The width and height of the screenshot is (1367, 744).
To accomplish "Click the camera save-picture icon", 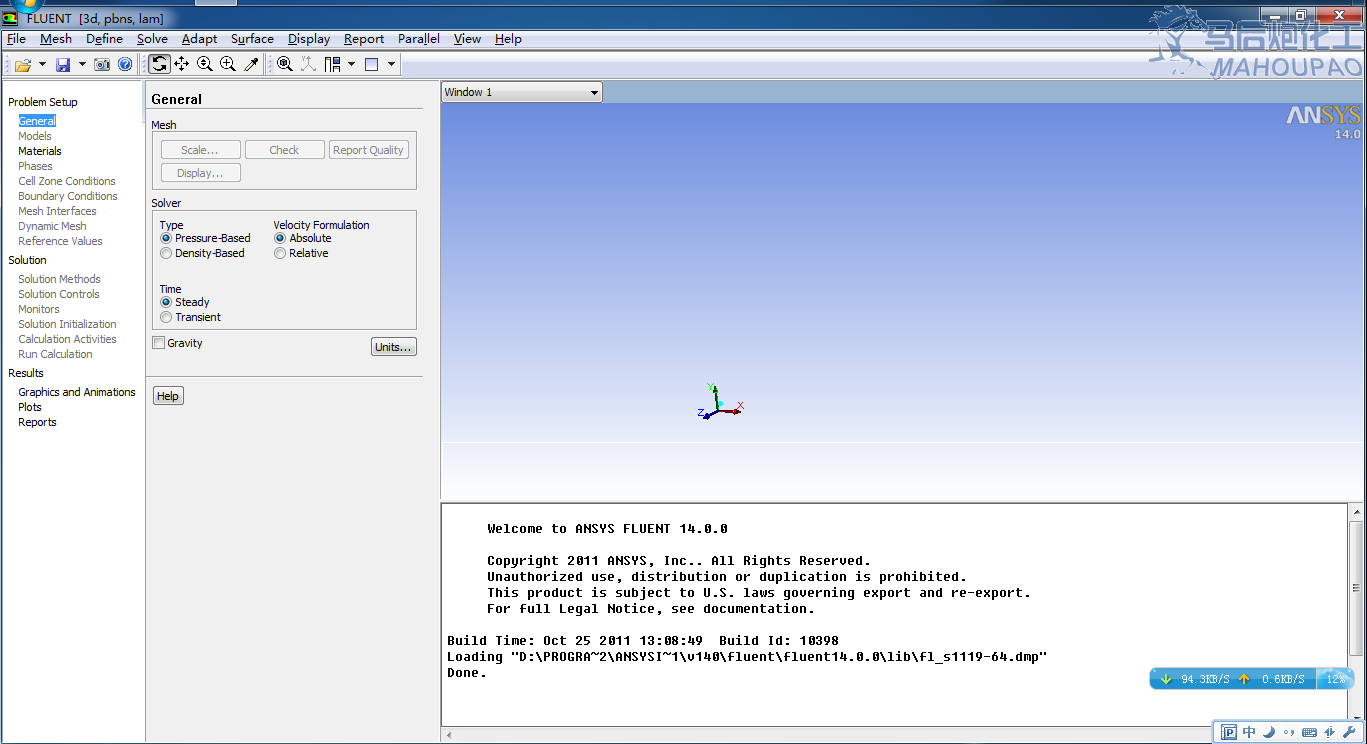I will (102, 64).
